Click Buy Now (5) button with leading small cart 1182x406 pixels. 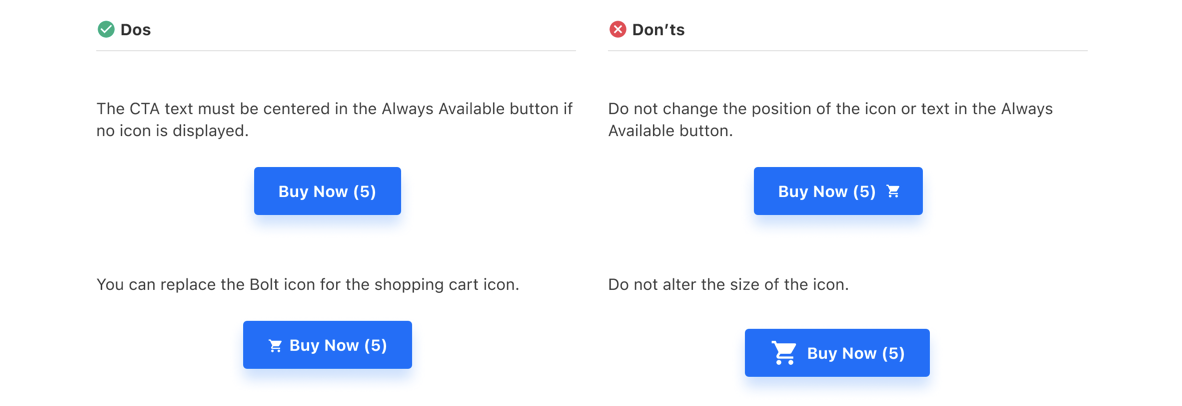pos(327,345)
